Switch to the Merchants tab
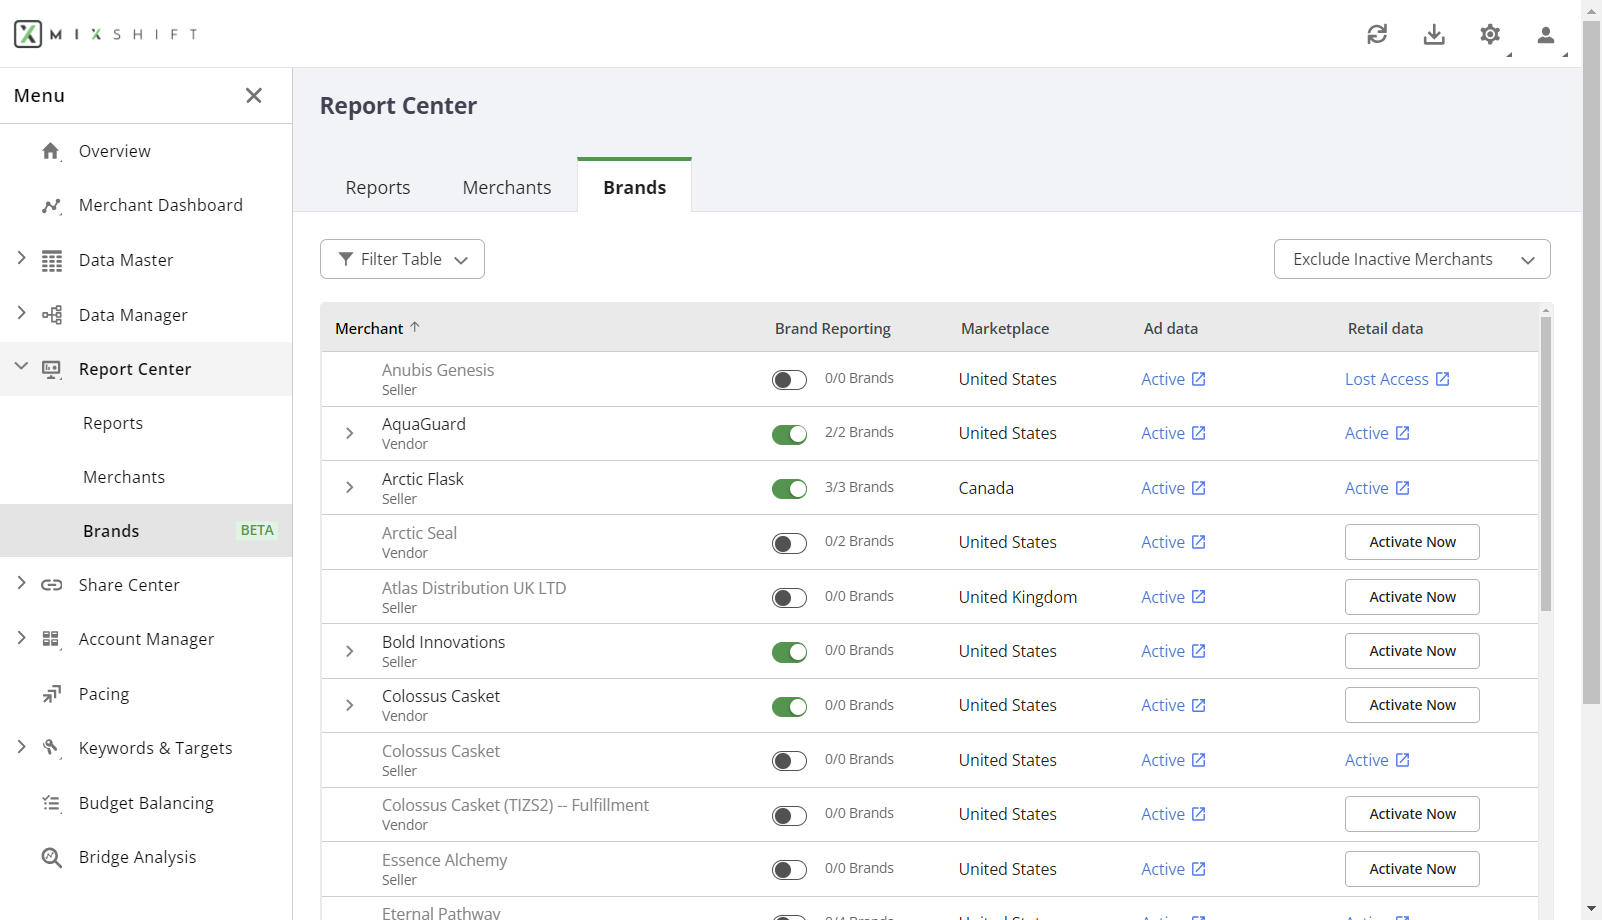This screenshot has height=920, width=1602. tap(506, 188)
